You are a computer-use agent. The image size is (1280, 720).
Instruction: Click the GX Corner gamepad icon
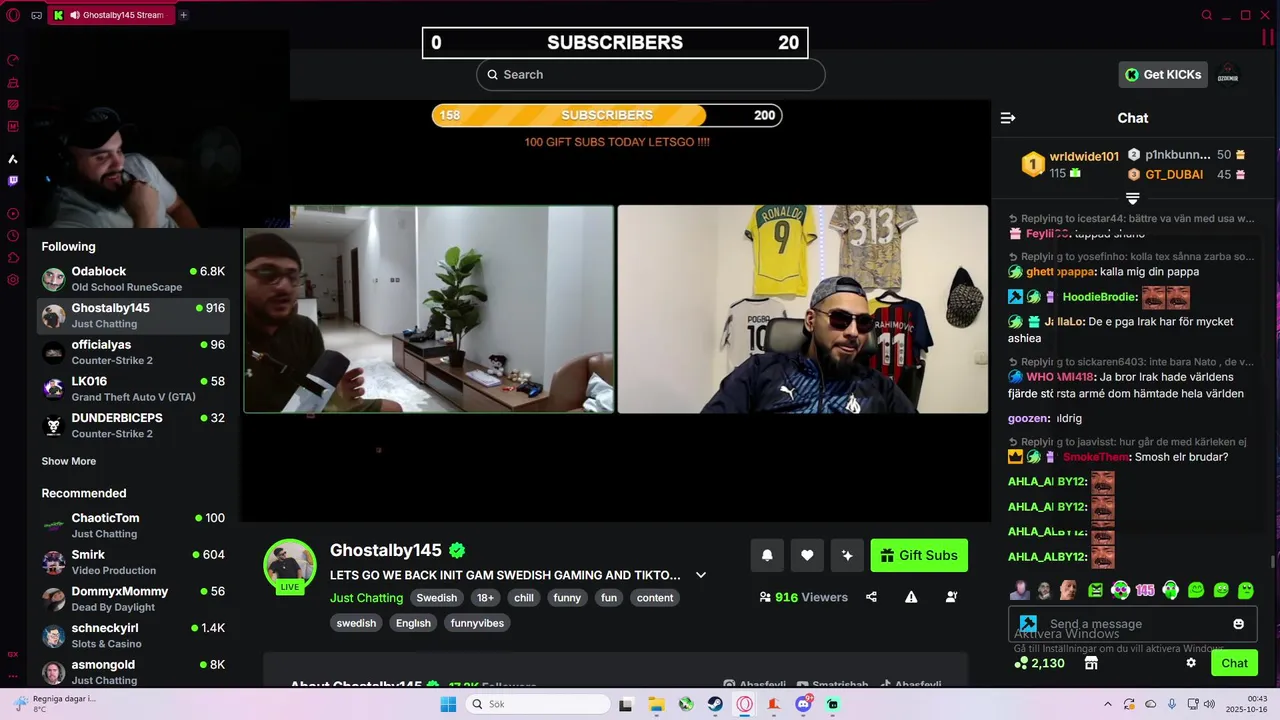coord(36,15)
